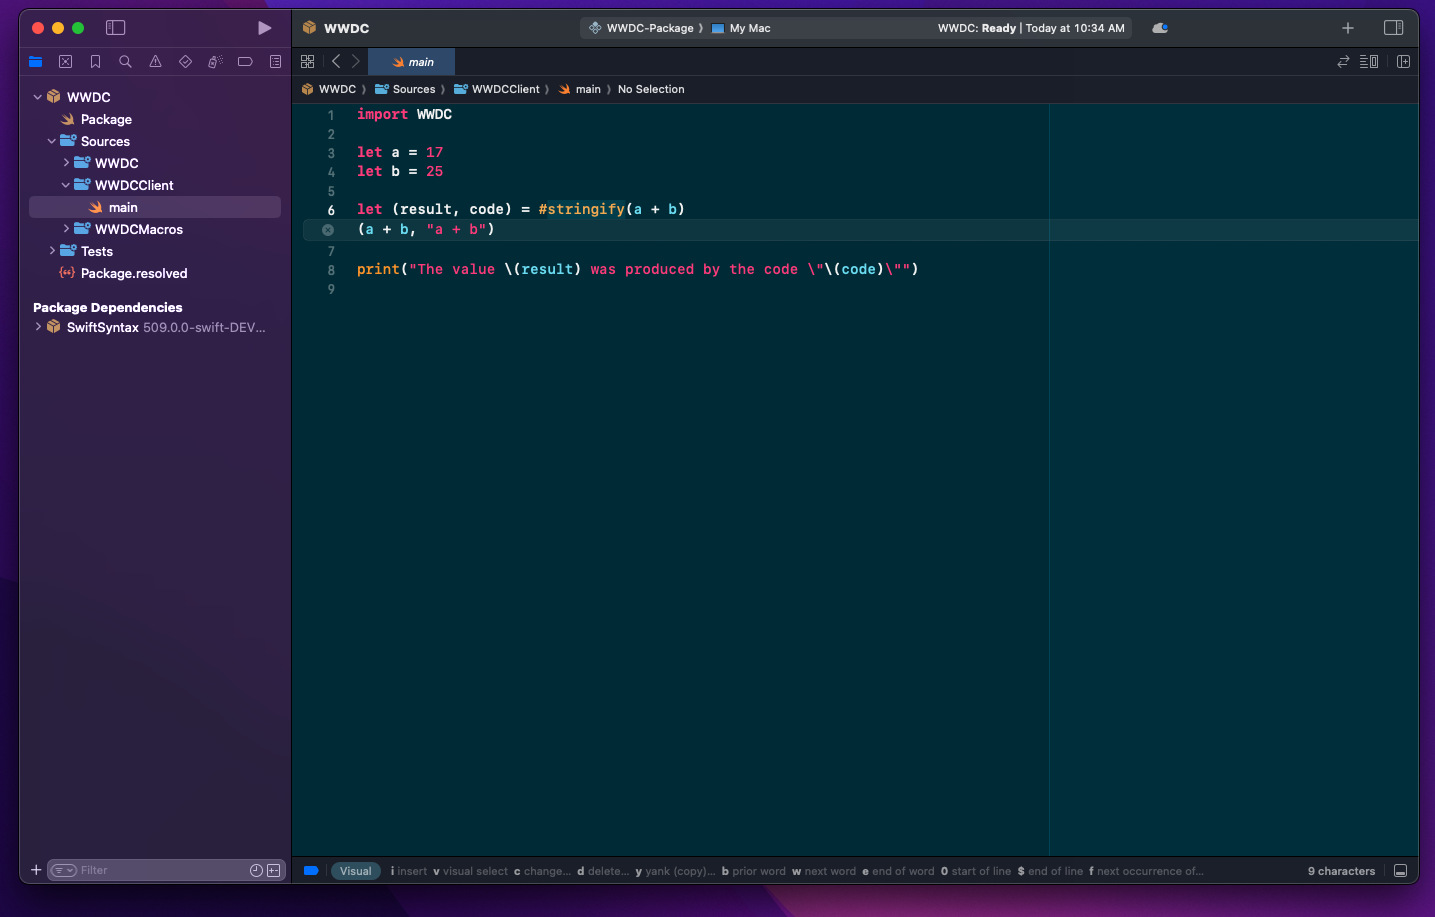Click WWDC in the jump bar
The width and height of the screenshot is (1435, 917).
[x=328, y=89]
